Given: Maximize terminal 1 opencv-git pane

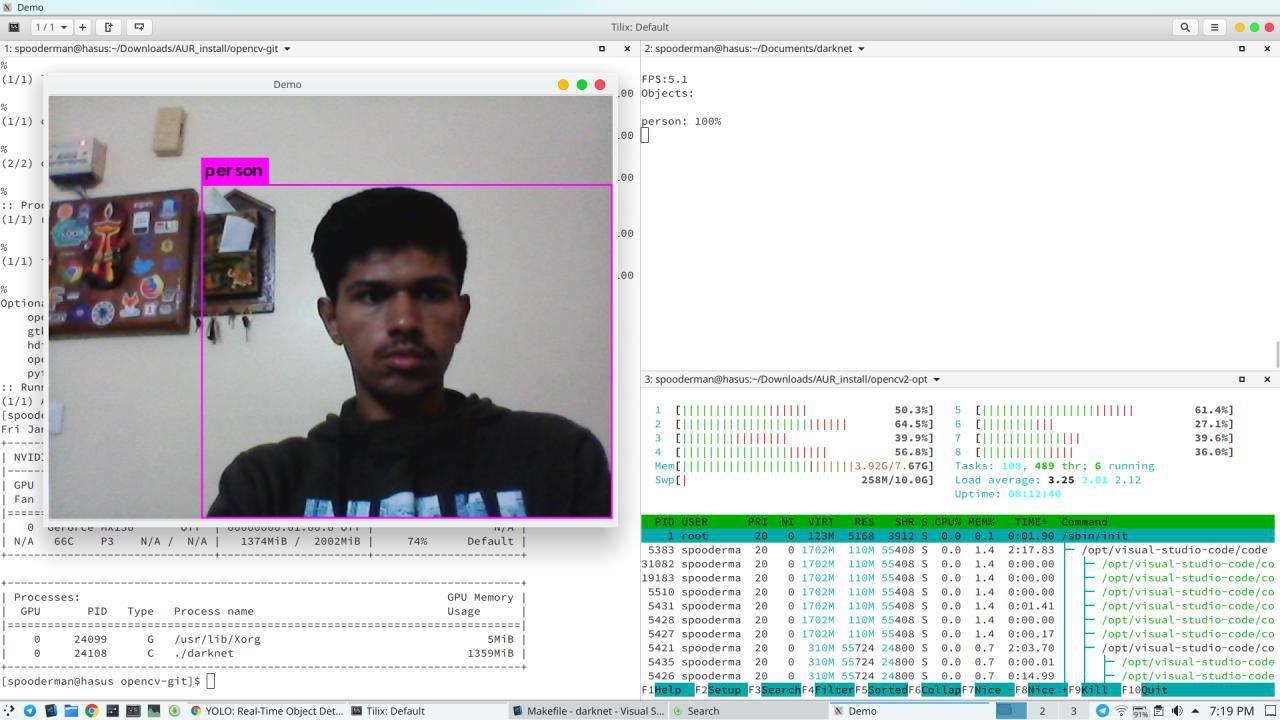Looking at the screenshot, I should point(602,48).
